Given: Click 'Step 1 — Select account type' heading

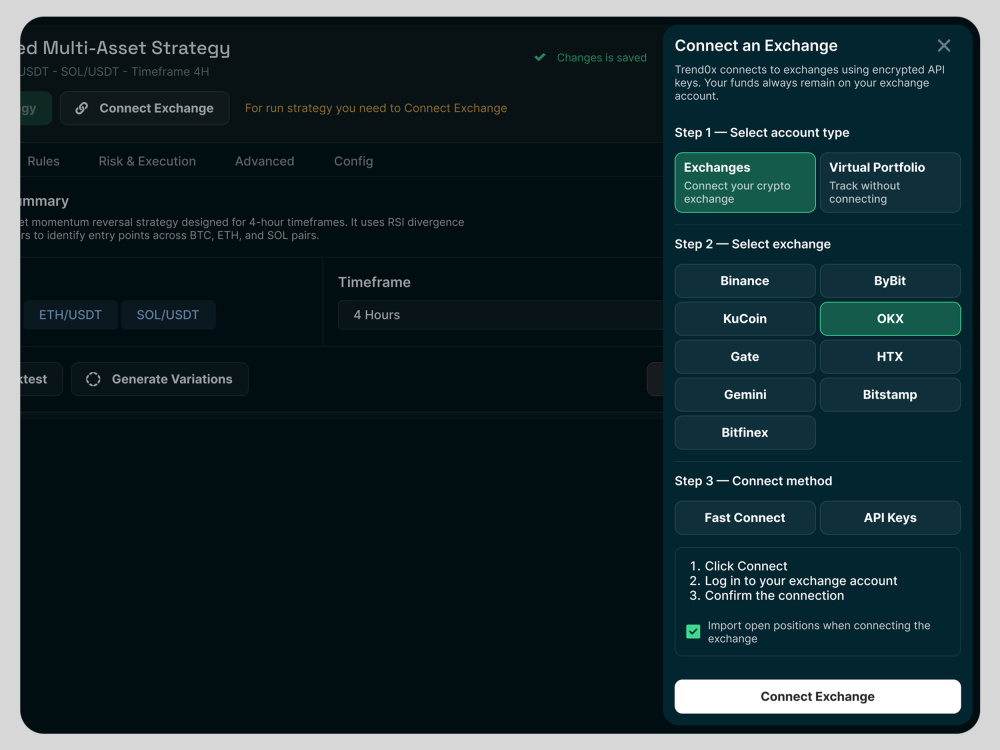Looking at the screenshot, I should [762, 133].
